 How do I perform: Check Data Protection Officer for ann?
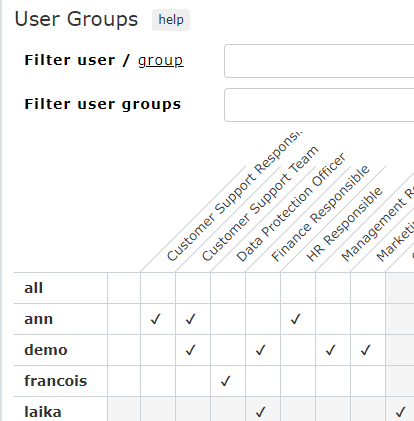point(228,319)
